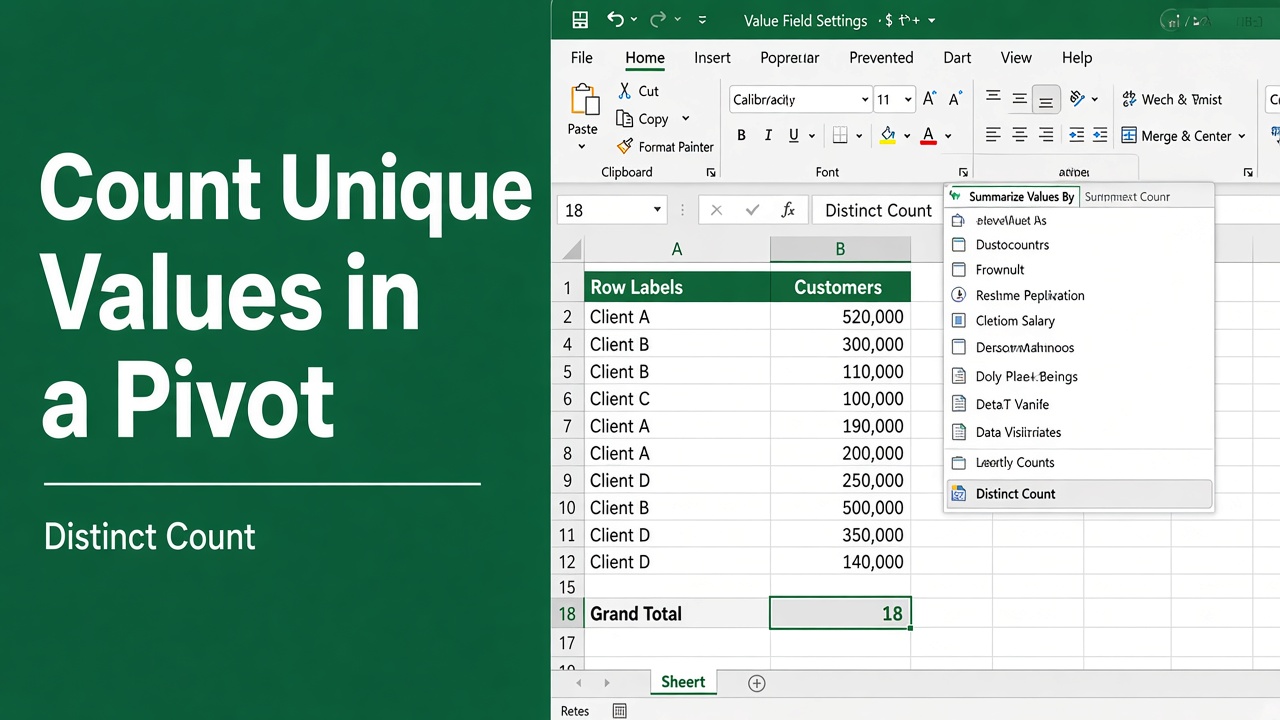The height and width of the screenshot is (720, 1280).
Task: Decrease the font size
Action: pyautogui.click(x=954, y=99)
